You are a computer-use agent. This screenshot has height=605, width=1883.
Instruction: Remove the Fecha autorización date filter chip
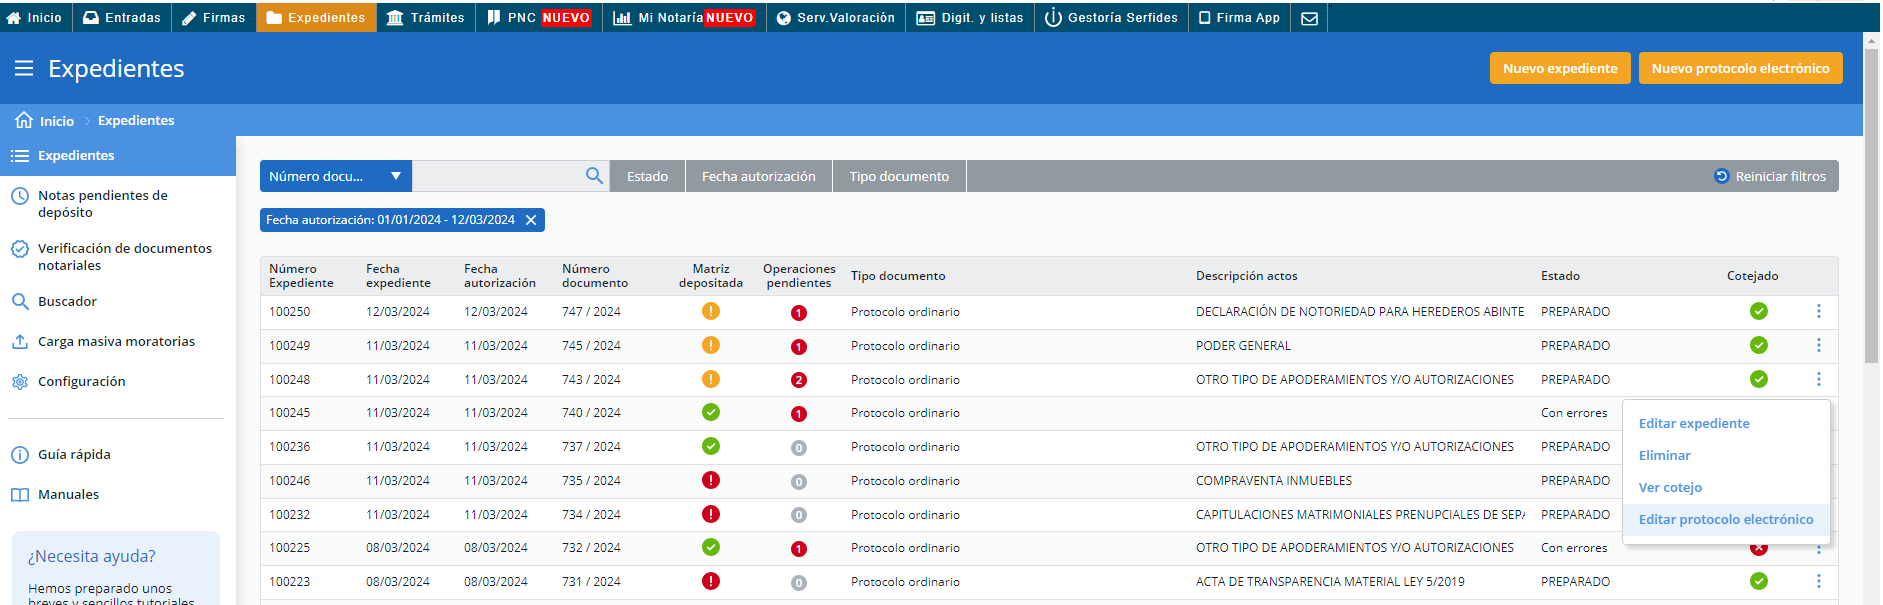(x=531, y=220)
